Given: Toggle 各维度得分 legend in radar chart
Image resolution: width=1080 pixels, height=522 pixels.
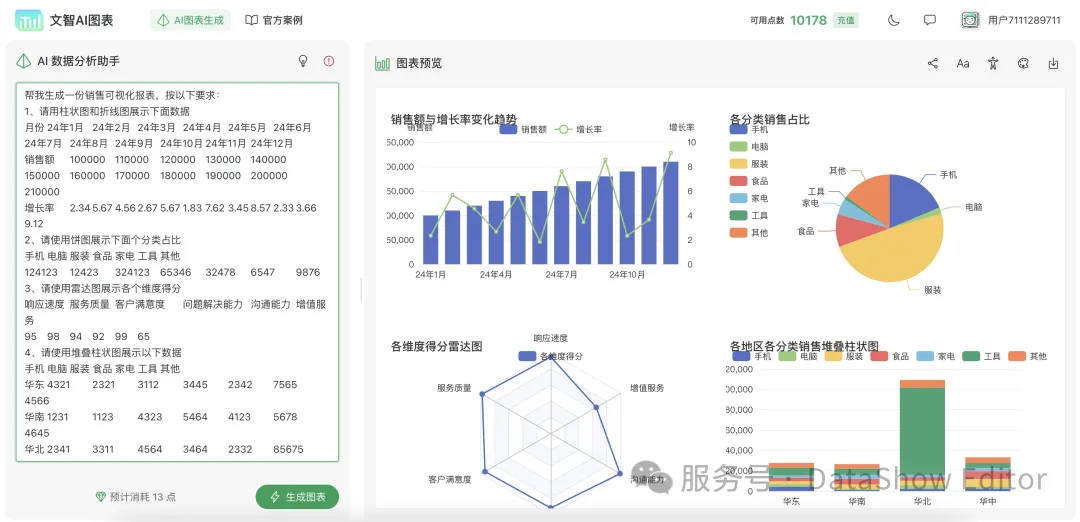Looking at the screenshot, I should click(550, 356).
